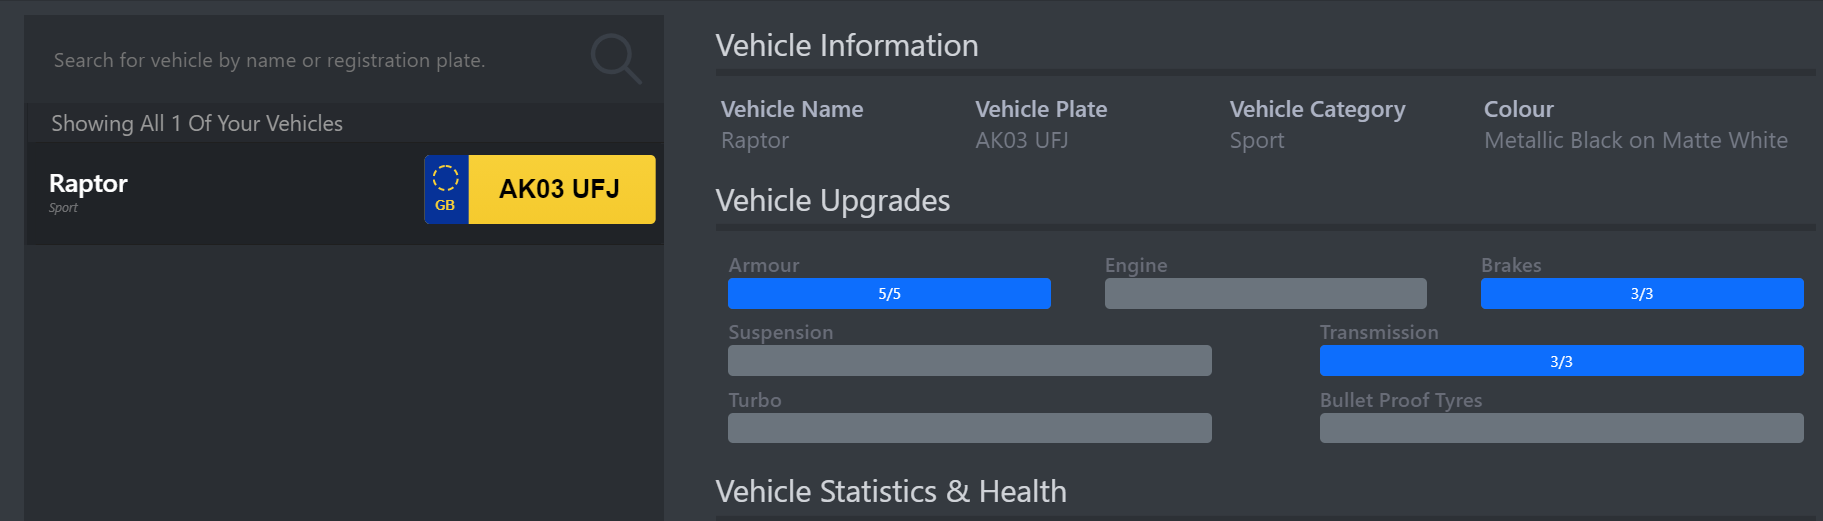The width and height of the screenshot is (1823, 521).
Task: Click the search magnifier icon
Action: pyautogui.click(x=615, y=58)
